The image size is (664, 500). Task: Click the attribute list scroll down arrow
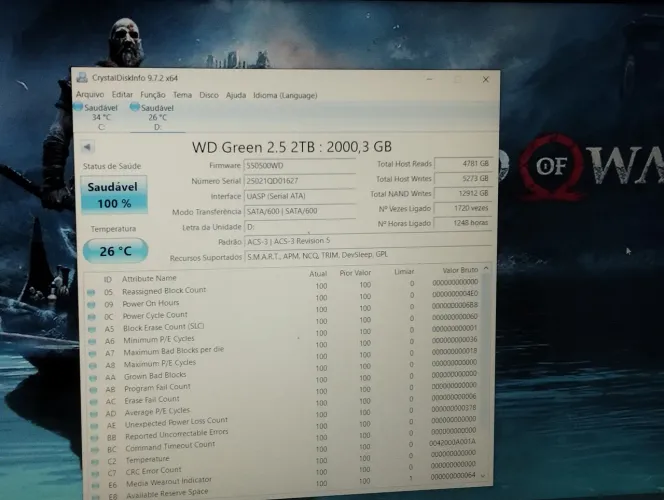[x=483, y=476]
